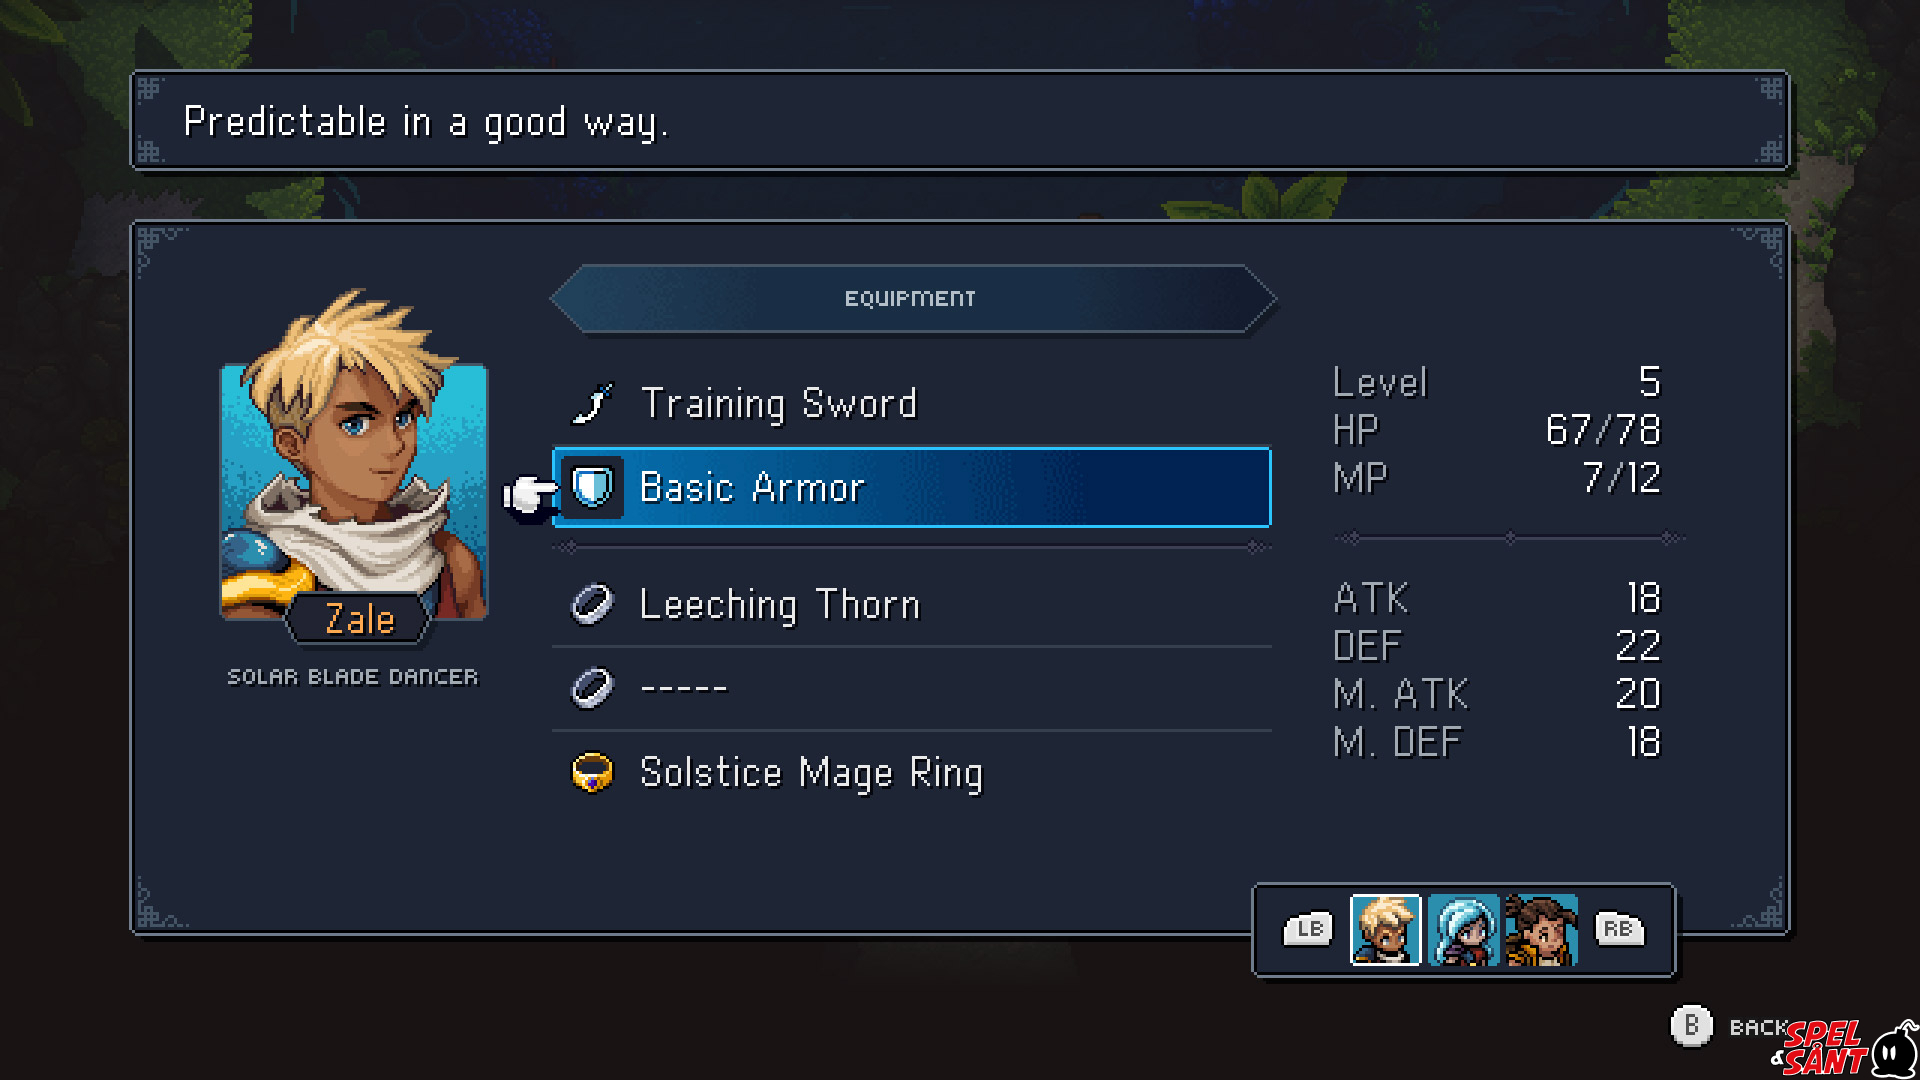The image size is (1920, 1080).
Task: Click the empty accessory slot ring icon
Action: pos(592,688)
